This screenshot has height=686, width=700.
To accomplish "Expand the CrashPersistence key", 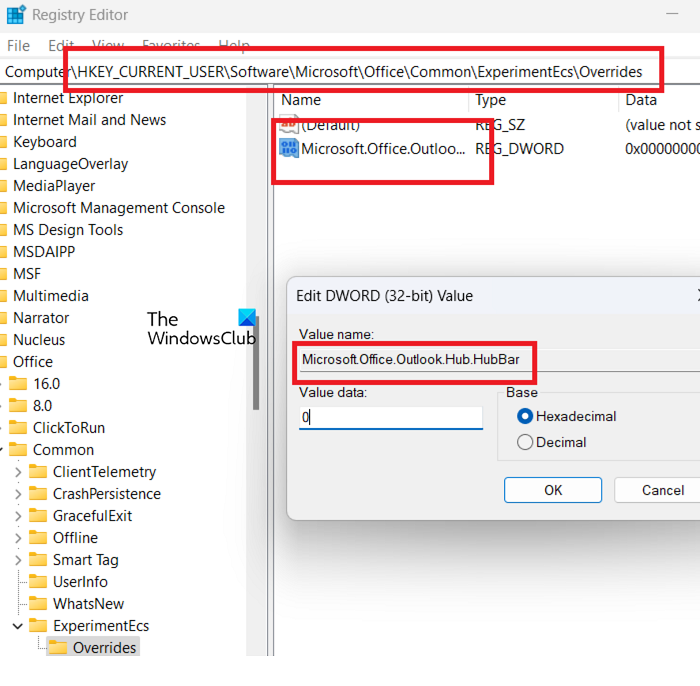I will (x=18, y=494).
